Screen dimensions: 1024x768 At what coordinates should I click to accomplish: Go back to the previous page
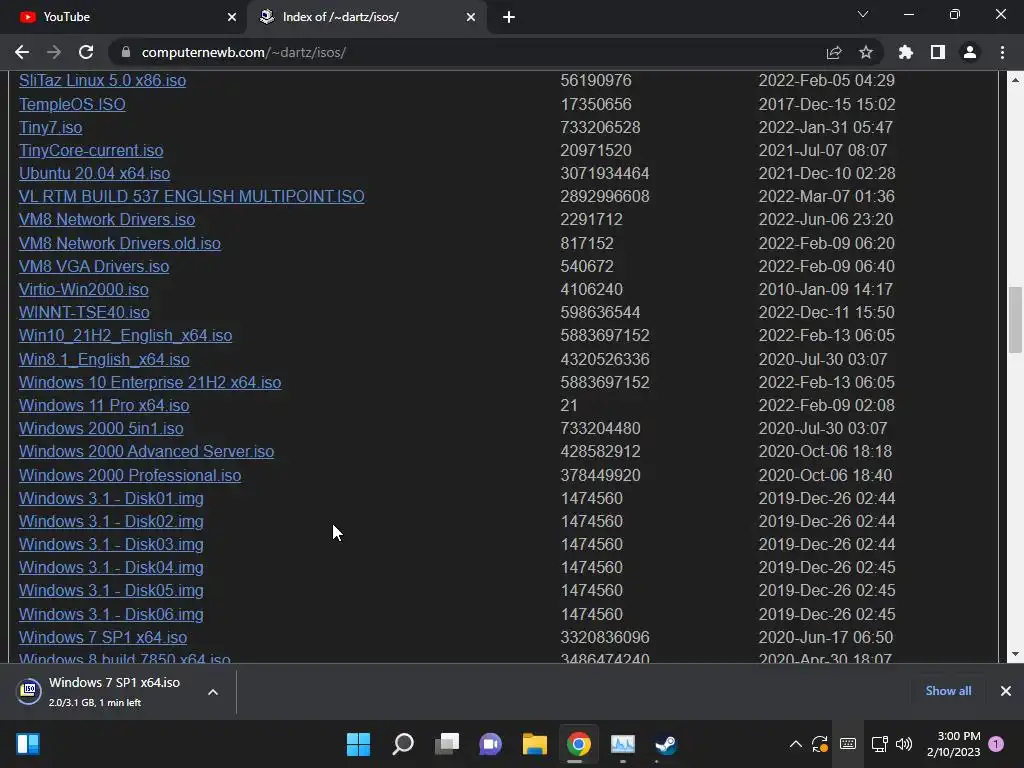(x=22, y=52)
